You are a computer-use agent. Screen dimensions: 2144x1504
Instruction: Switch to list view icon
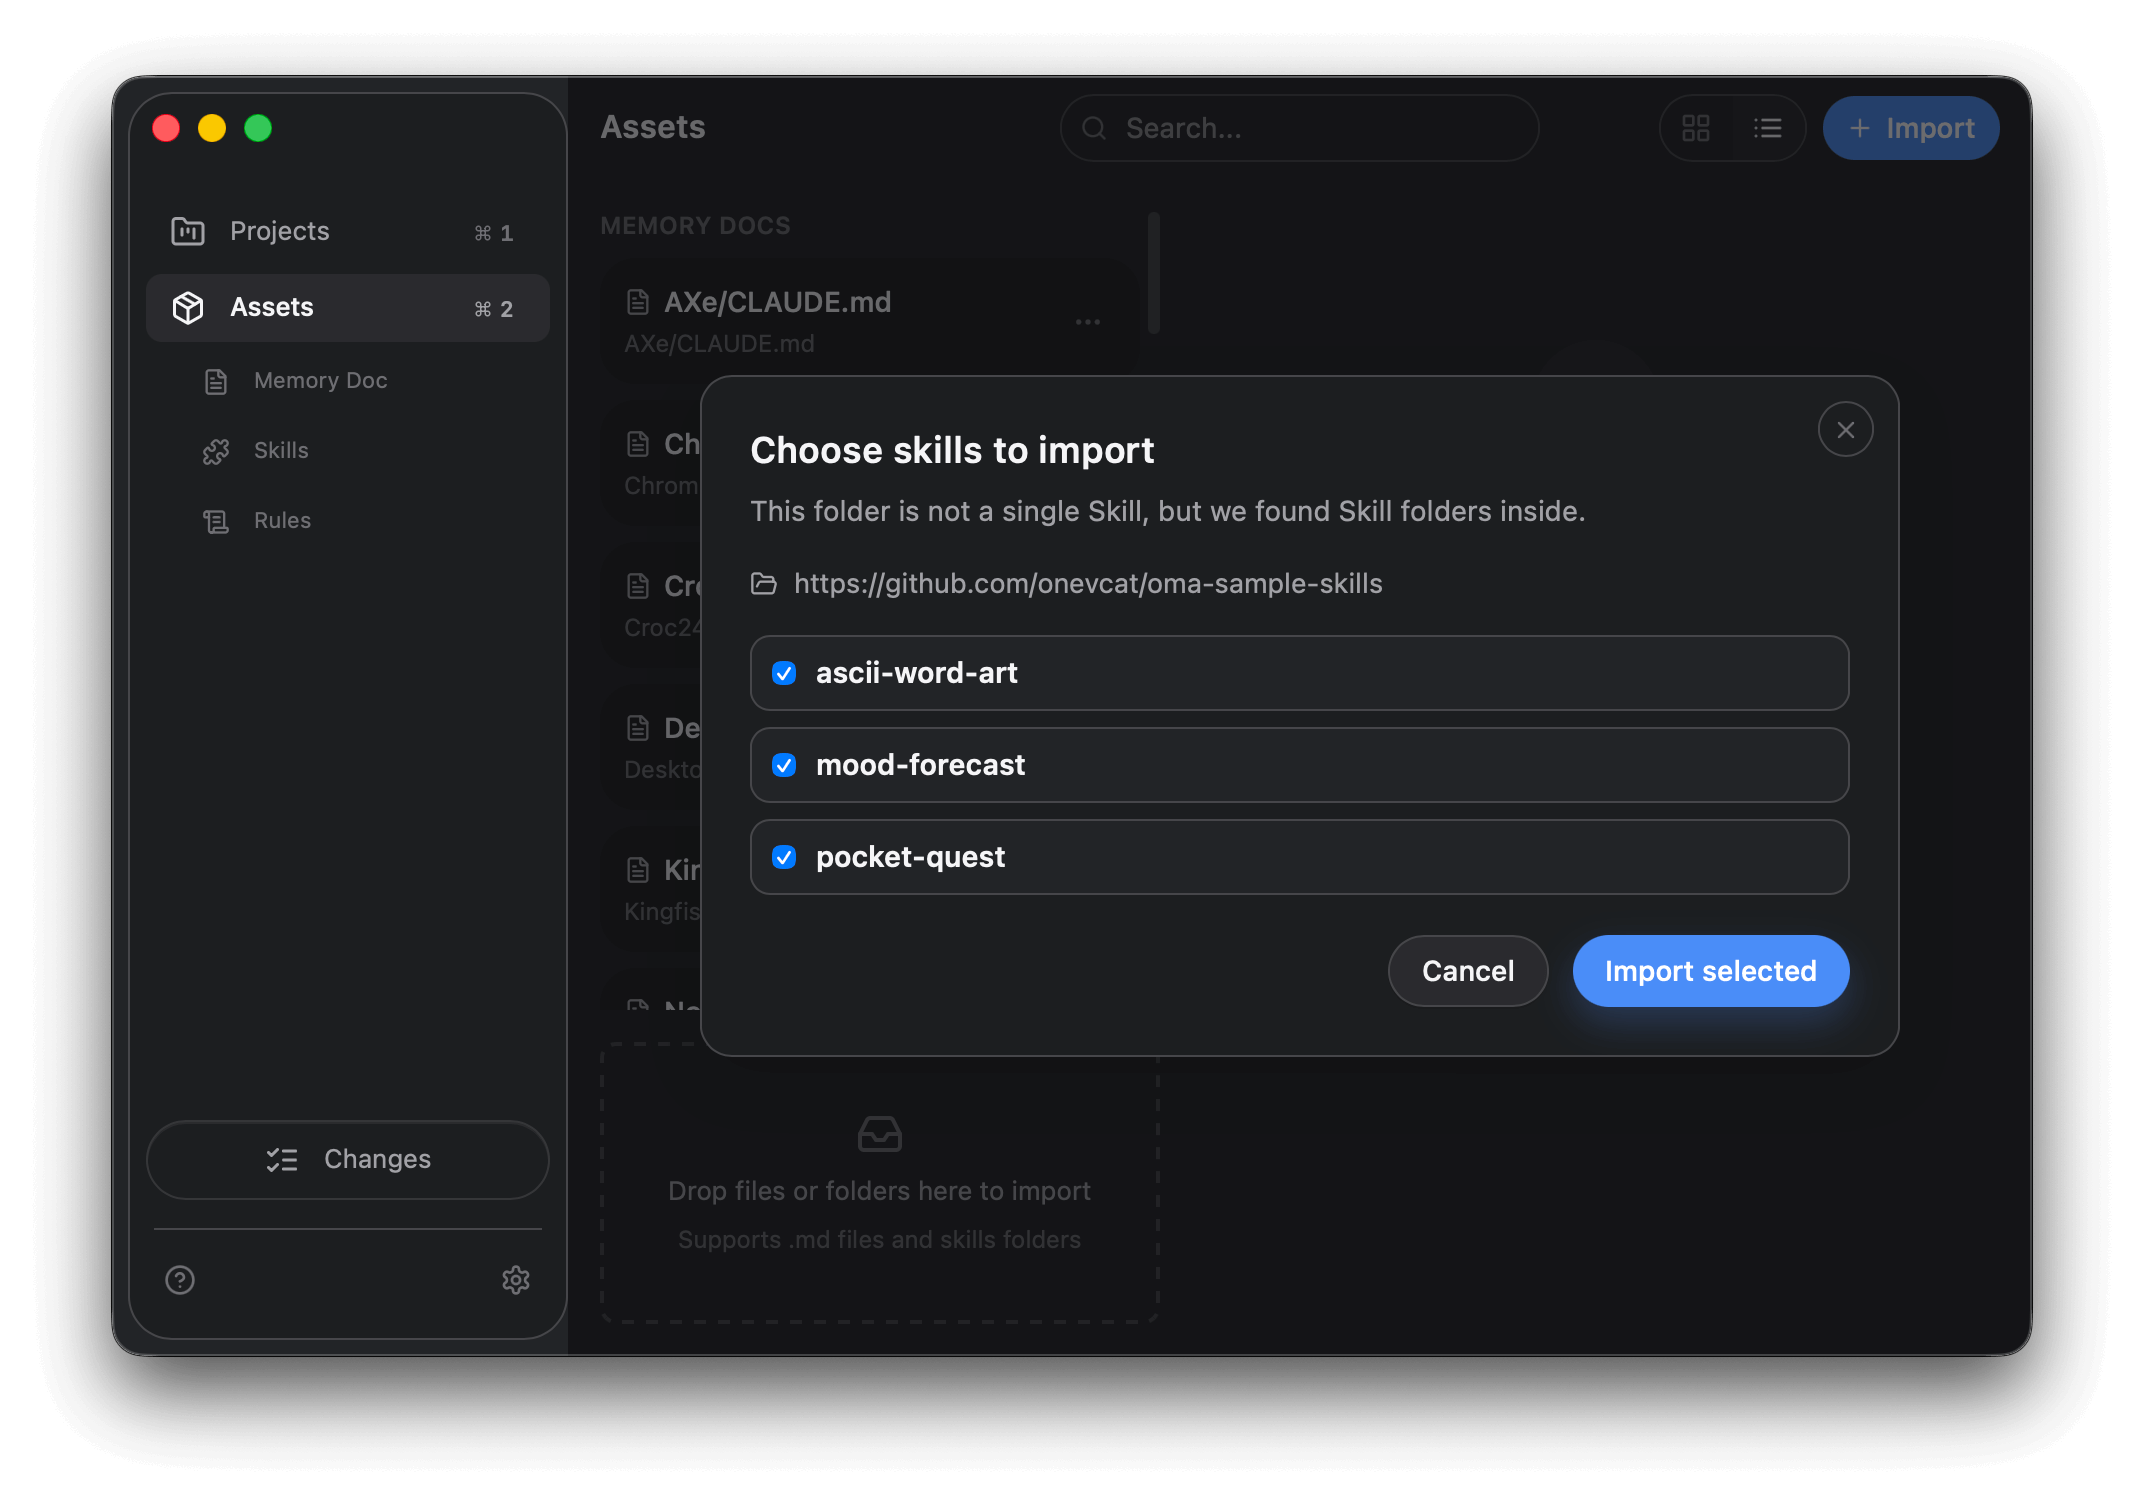pyautogui.click(x=1768, y=128)
